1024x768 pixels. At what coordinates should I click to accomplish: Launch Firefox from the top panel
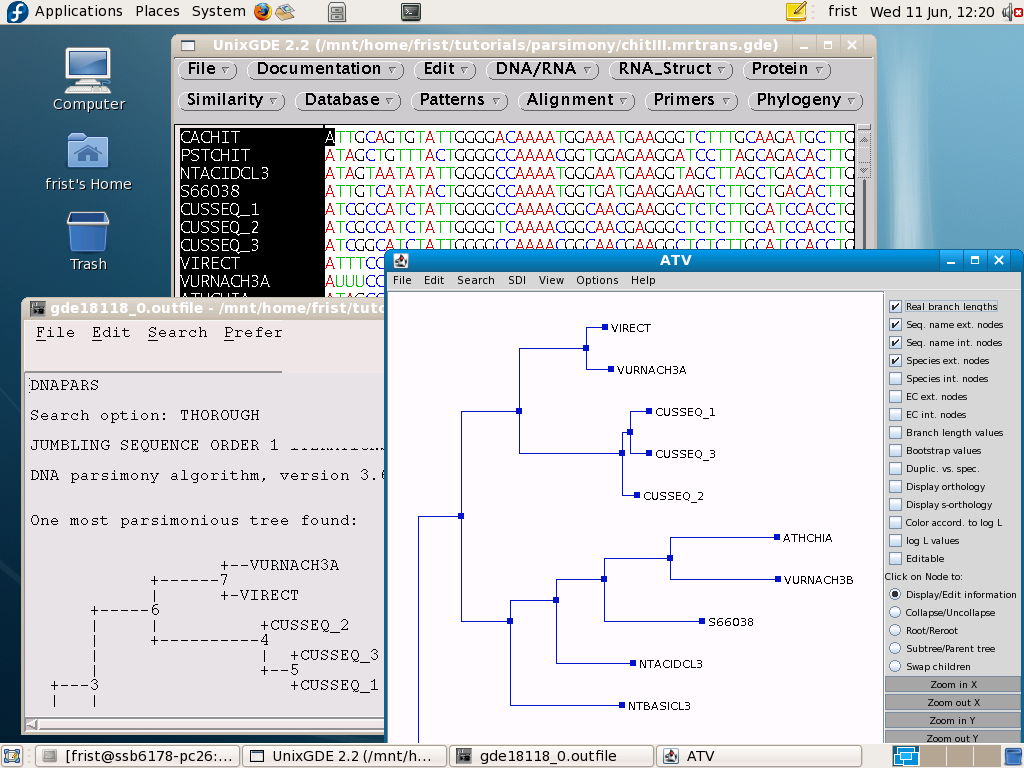tap(263, 12)
